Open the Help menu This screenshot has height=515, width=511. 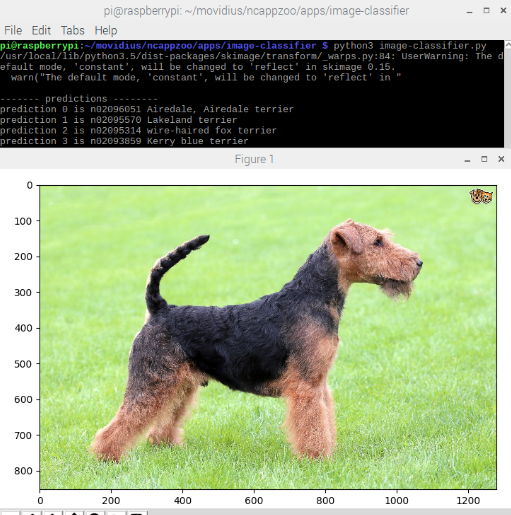tap(106, 30)
